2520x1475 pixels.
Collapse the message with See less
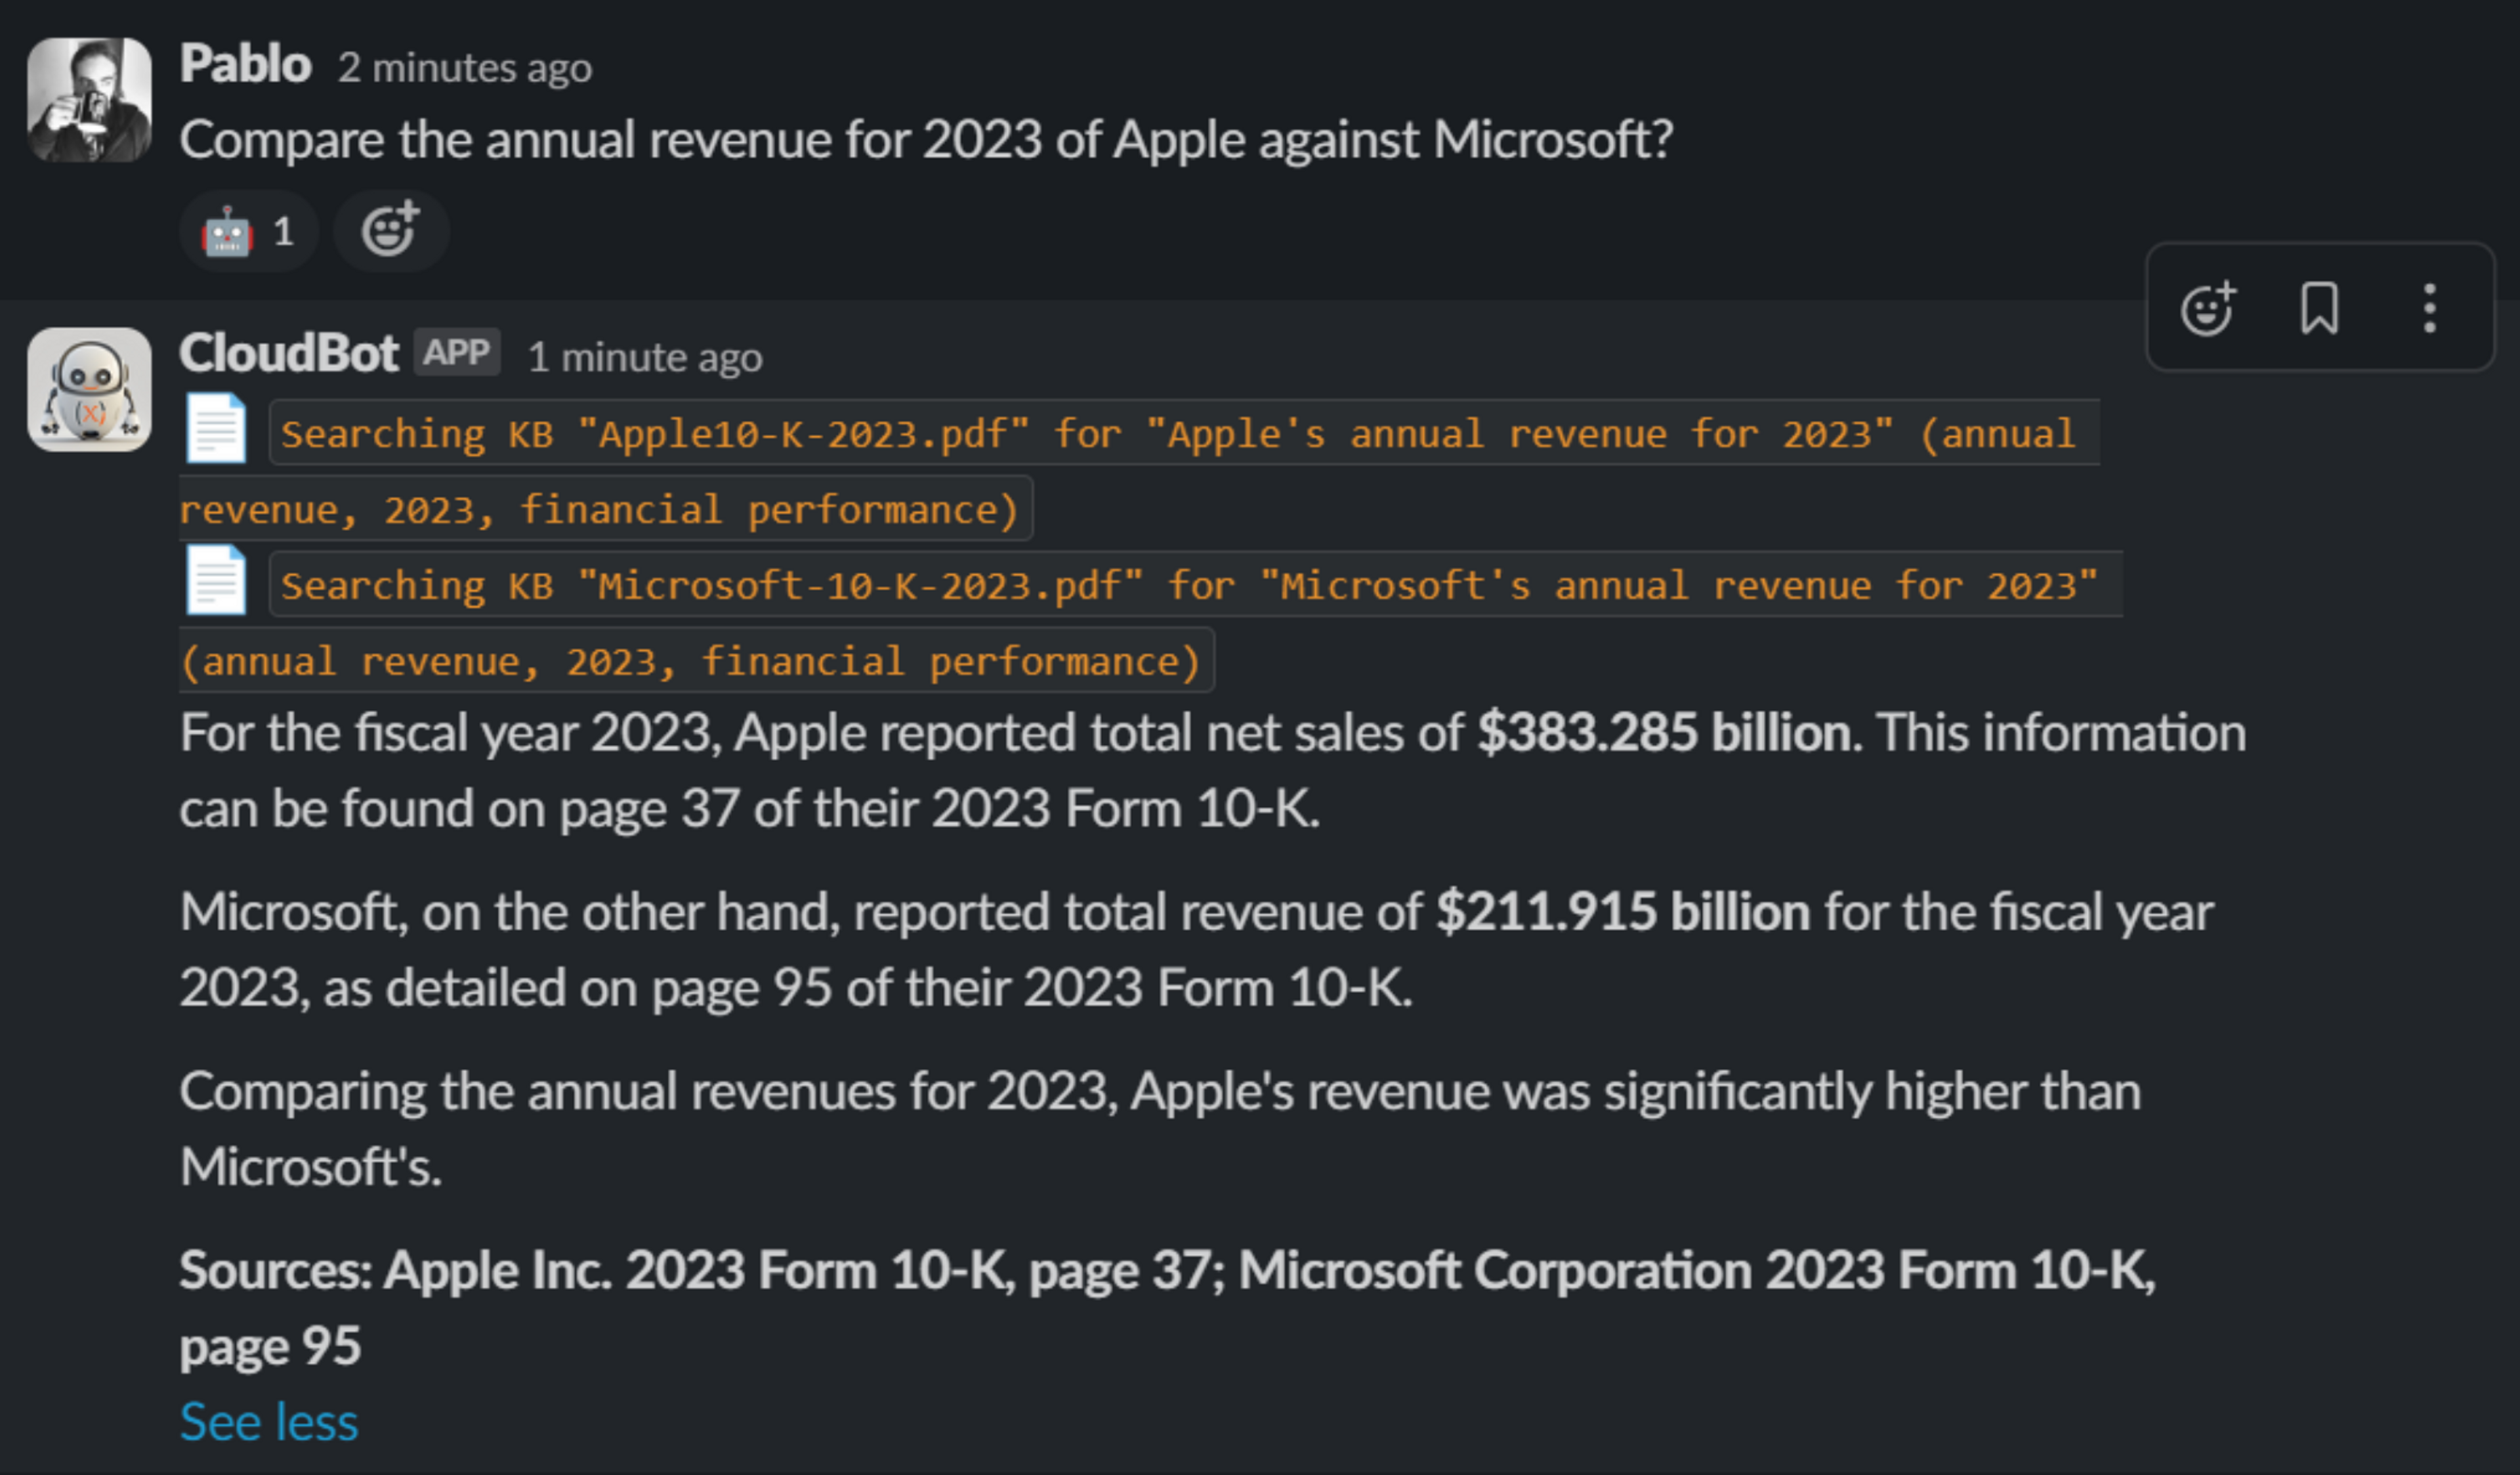[268, 1421]
